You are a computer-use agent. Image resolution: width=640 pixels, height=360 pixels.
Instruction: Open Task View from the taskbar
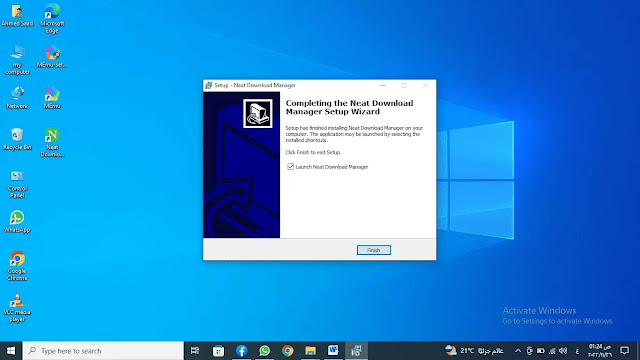pos(195,351)
